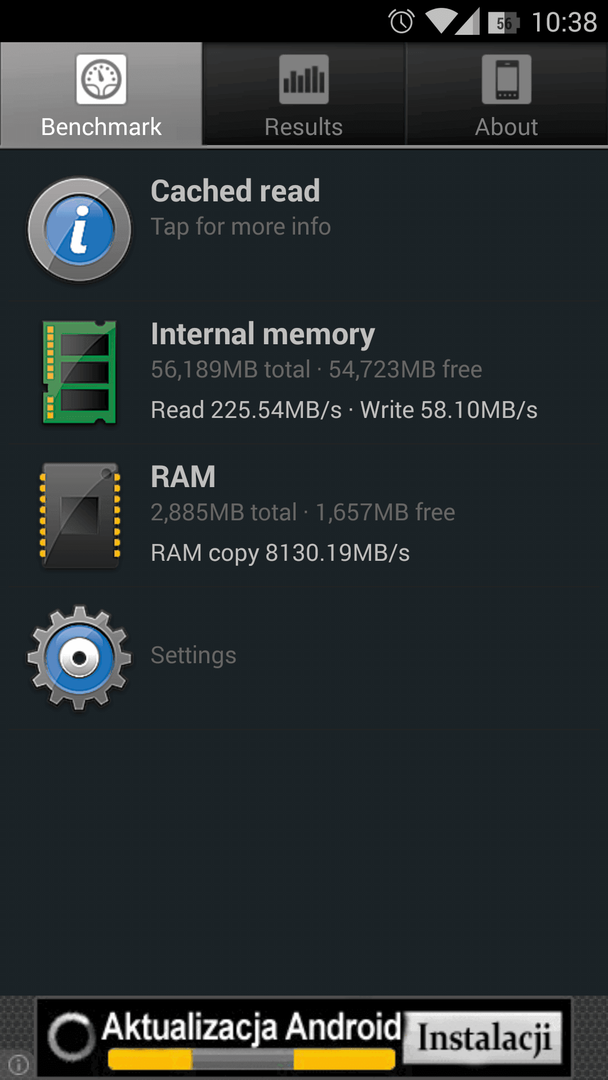
Task: Switch to the Results tab
Action: point(304,94)
